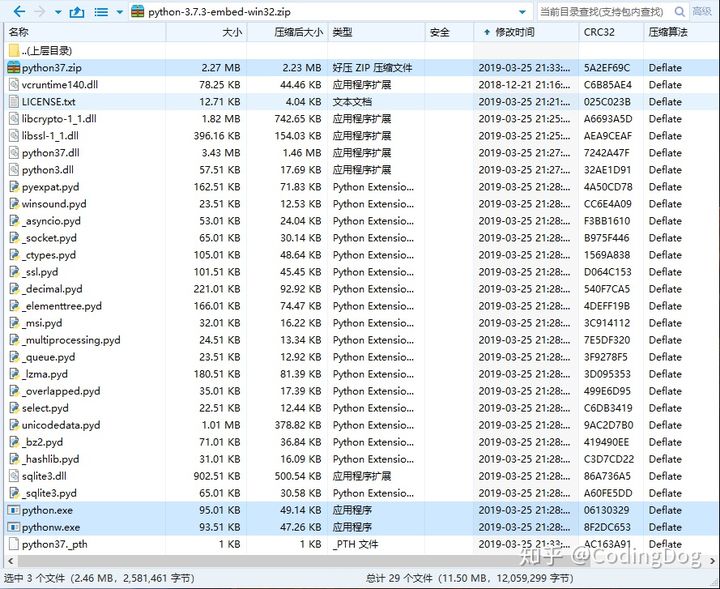Select the python3.dll file icon

click(14, 169)
